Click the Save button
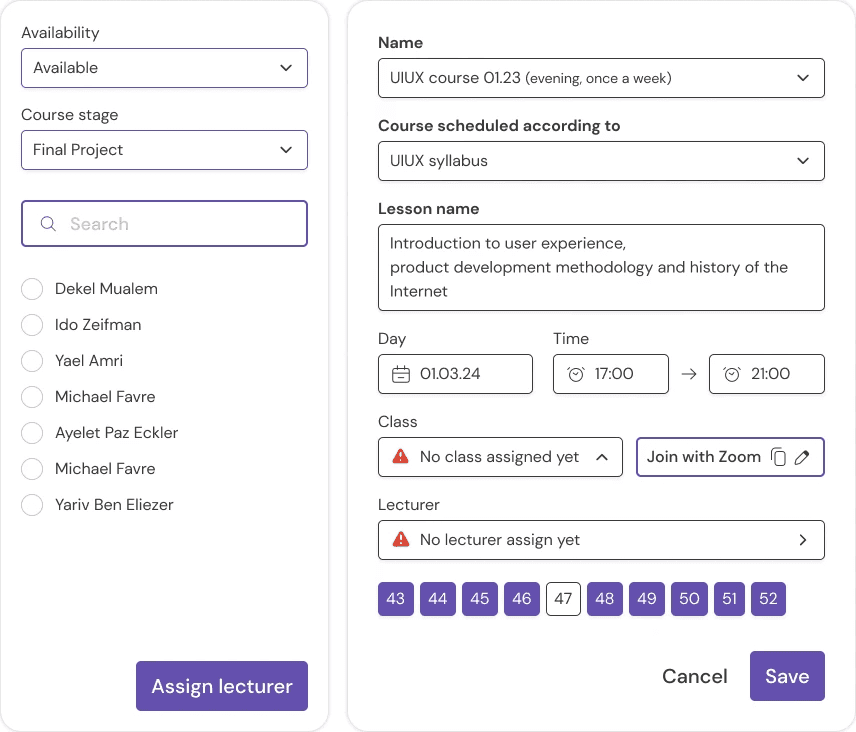Image resolution: width=856 pixels, height=732 pixels. 787,676
